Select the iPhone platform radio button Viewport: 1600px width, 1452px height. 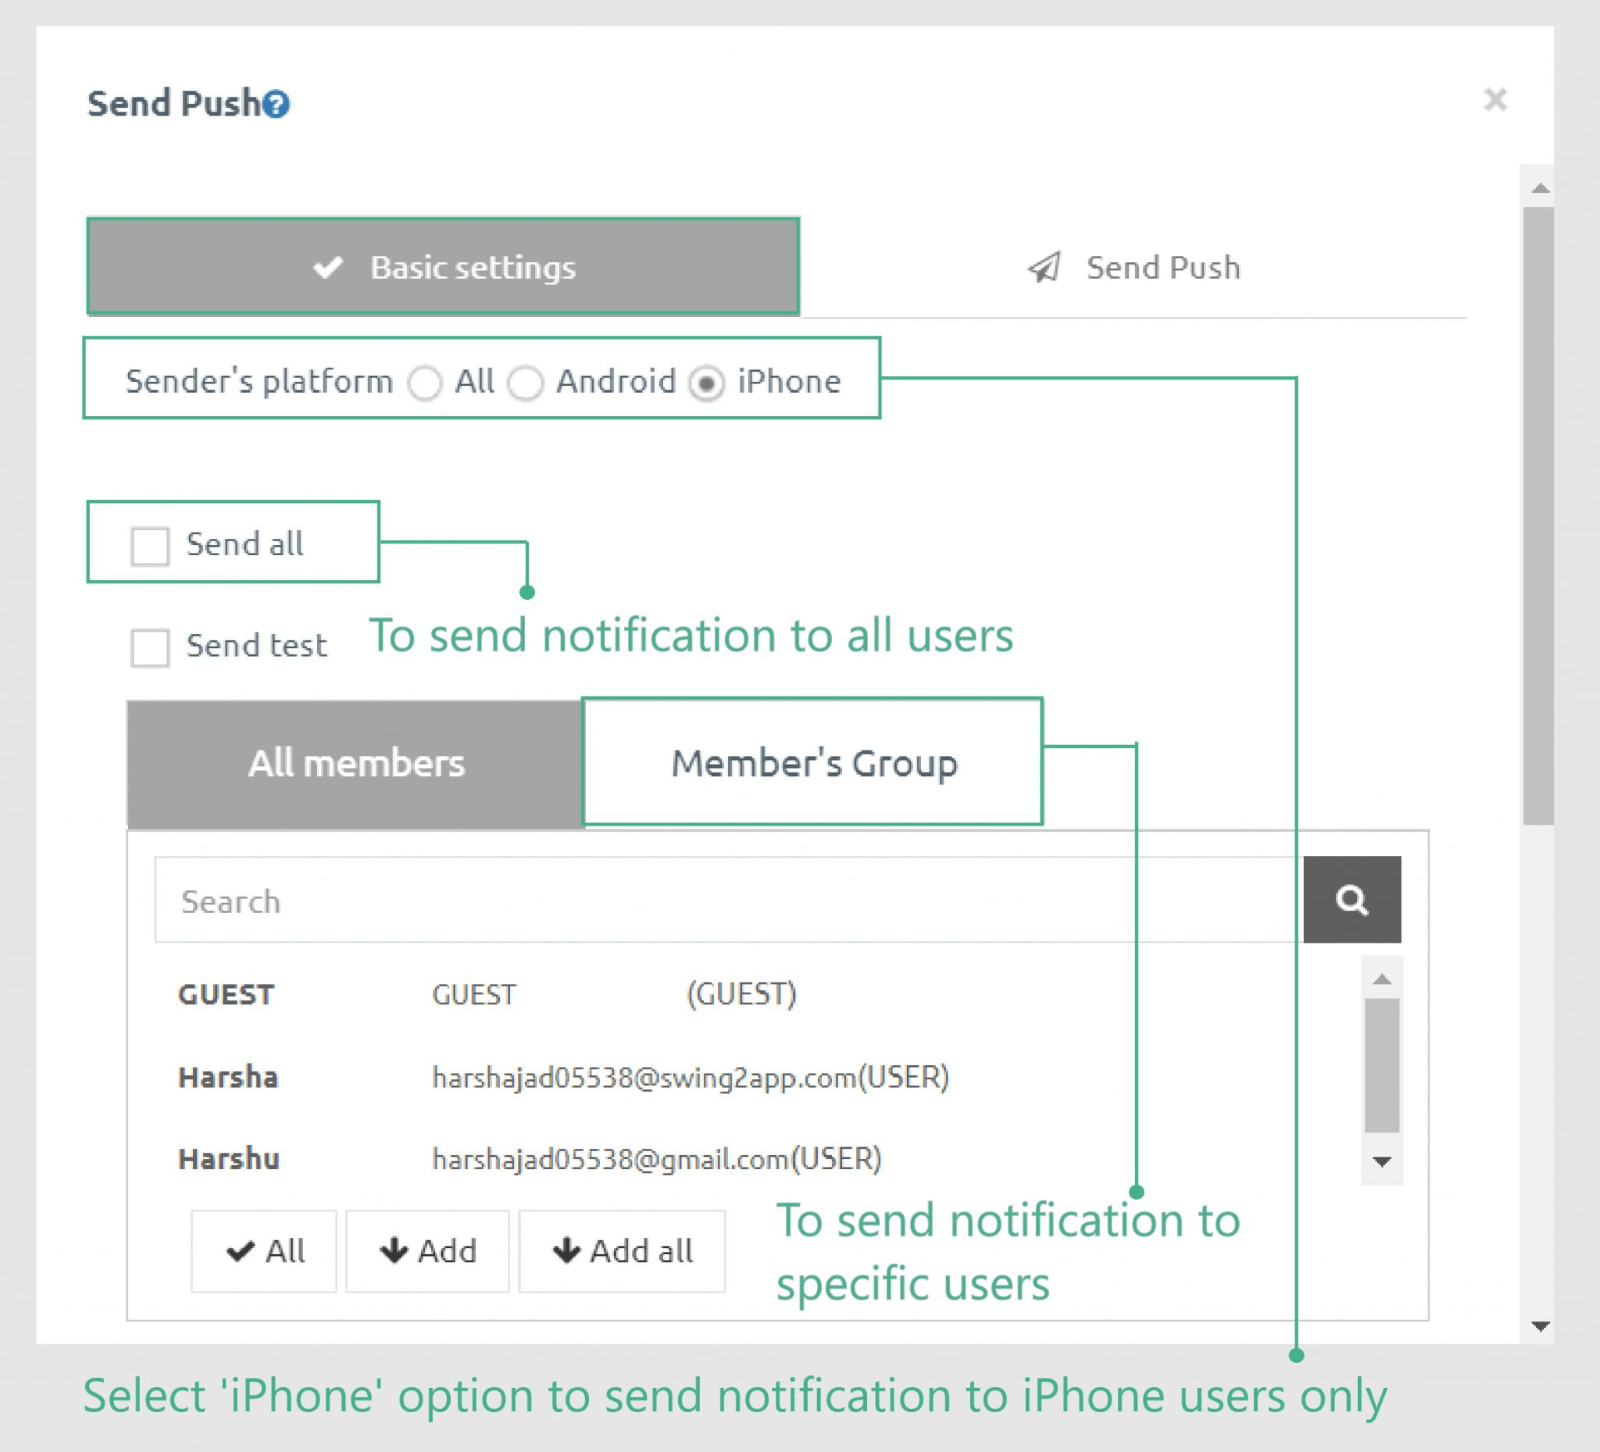click(x=706, y=383)
